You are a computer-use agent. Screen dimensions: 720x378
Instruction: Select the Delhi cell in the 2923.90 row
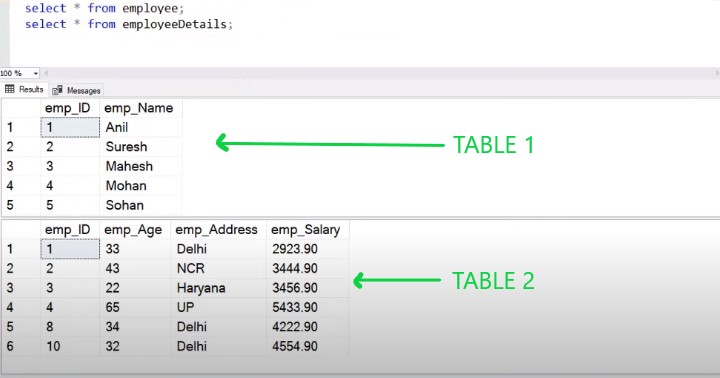(x=219, y=249)
